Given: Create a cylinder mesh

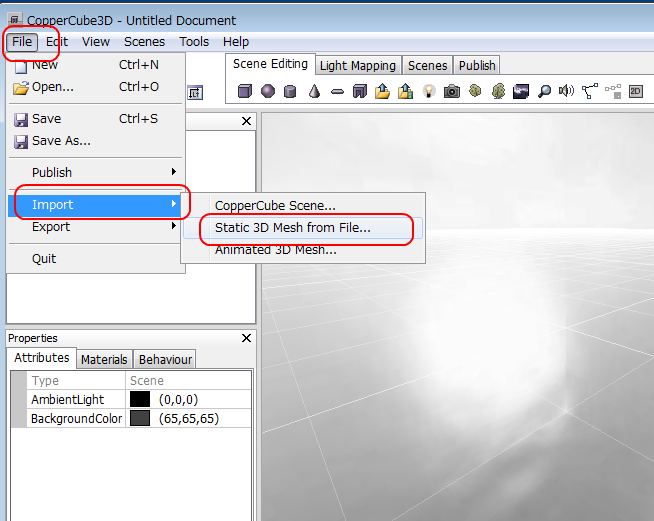Looking at the screenshot, I should pos(290,91).
